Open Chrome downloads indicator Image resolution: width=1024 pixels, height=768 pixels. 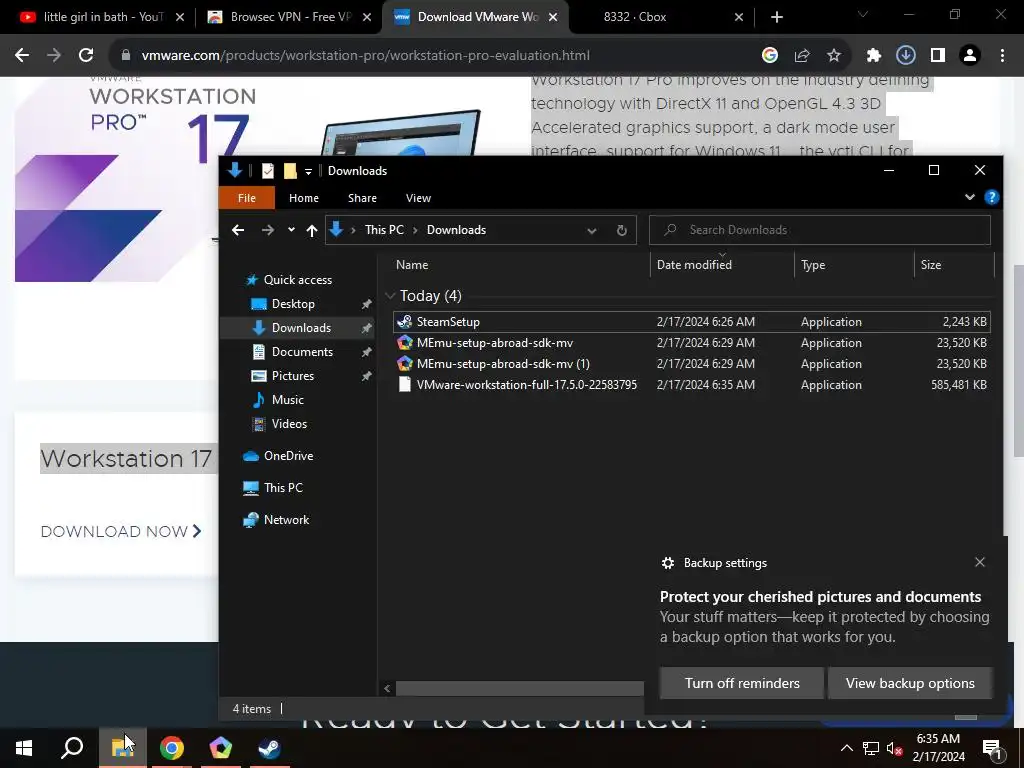point(905,56)
